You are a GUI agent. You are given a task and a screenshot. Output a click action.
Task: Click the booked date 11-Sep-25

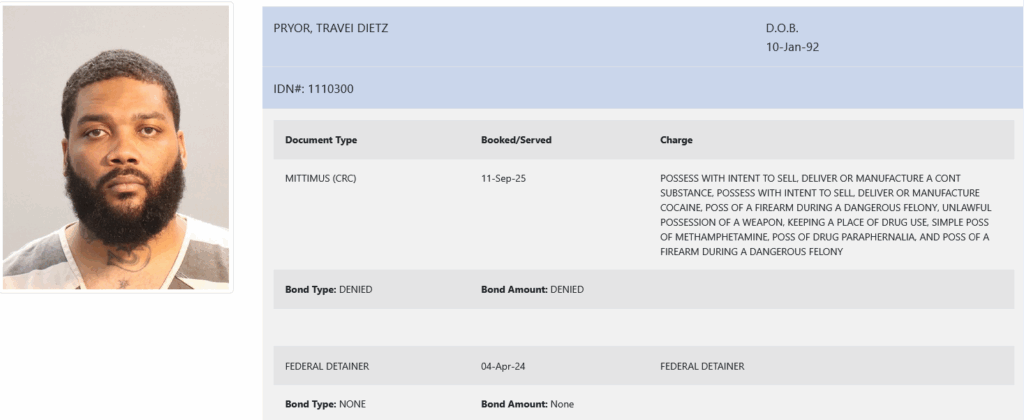click(504, 178)
